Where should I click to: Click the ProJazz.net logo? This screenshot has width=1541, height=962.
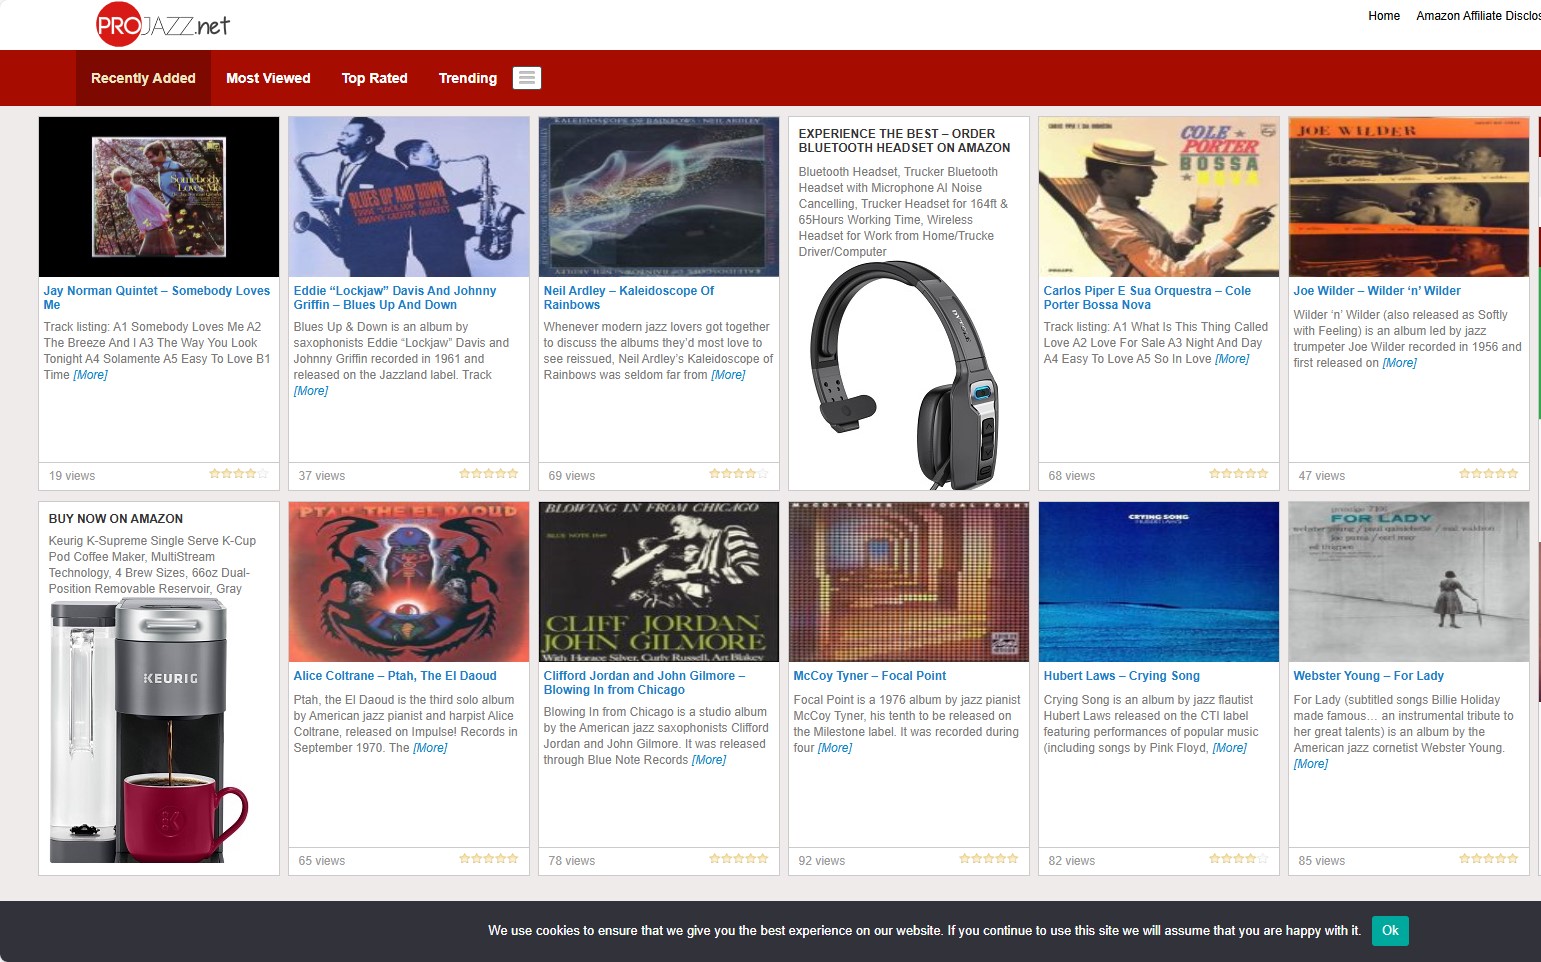(163, 25)
